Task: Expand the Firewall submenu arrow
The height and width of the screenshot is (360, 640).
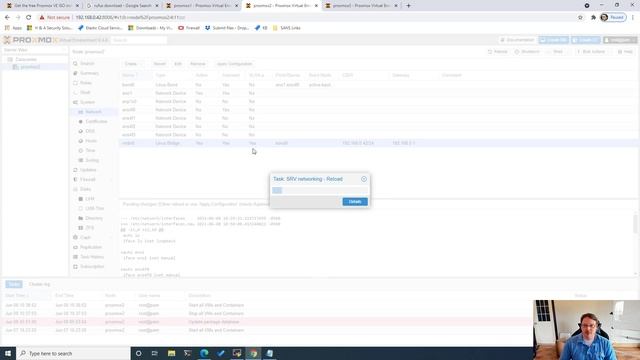Action: coord(111,180)
